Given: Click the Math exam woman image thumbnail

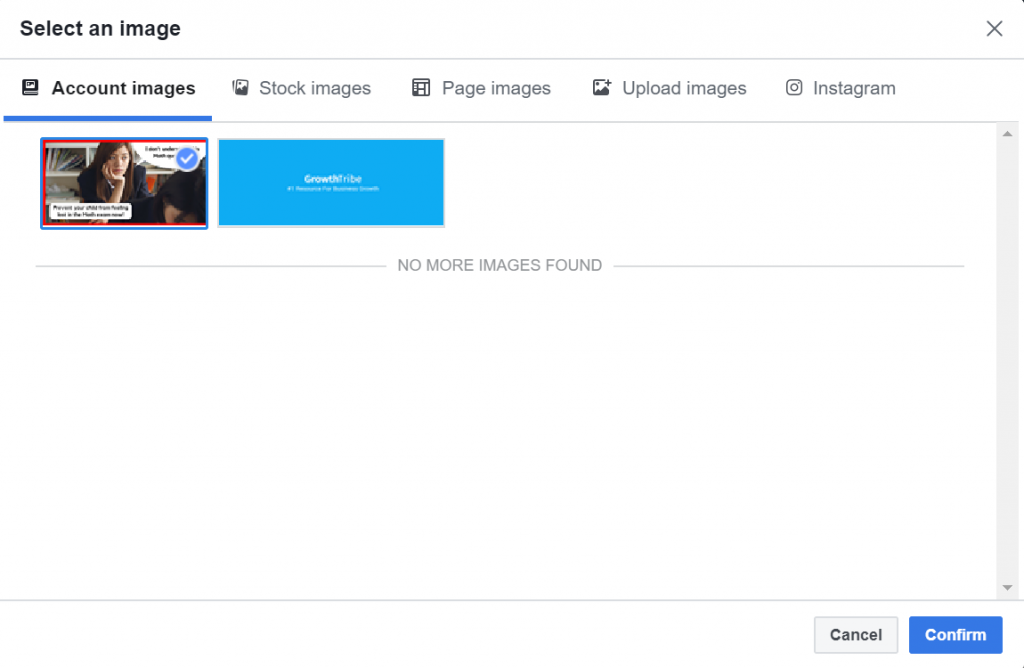Looking at the screenshot, I should 124,183.
